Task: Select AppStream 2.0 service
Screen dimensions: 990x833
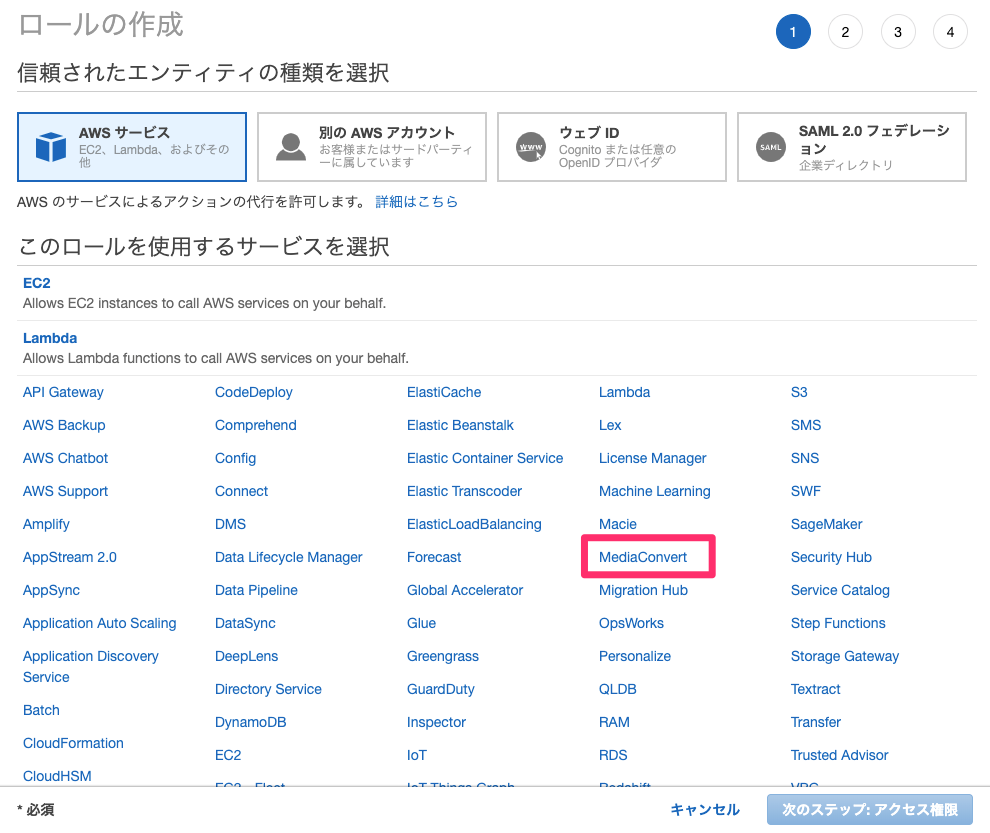Action: click(69, 557)
